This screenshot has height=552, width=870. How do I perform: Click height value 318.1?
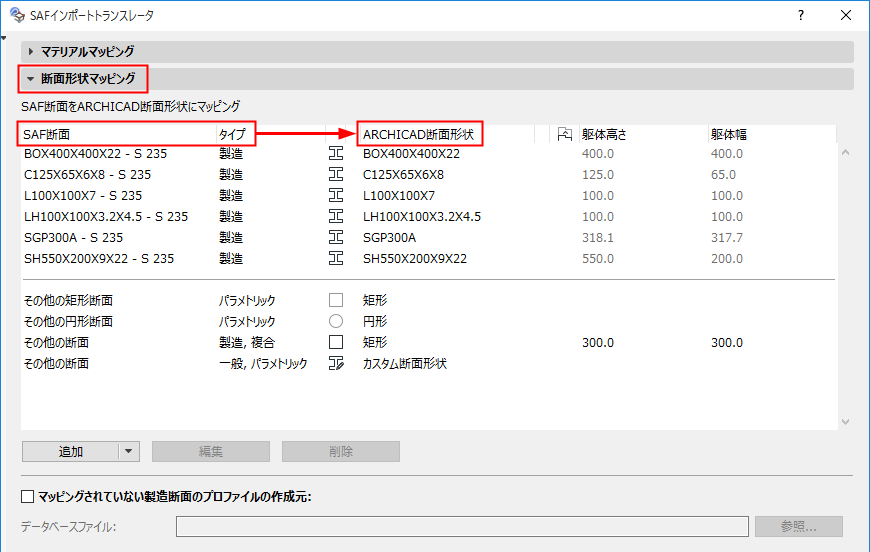click(x=598, y=237)
